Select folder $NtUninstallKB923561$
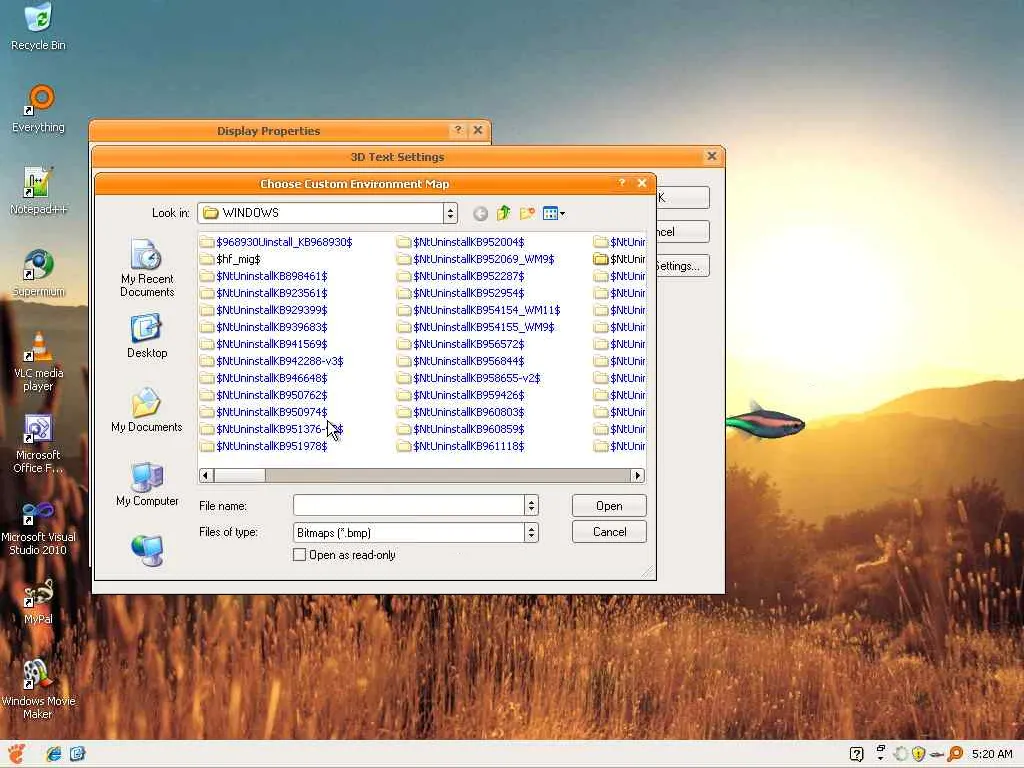Image resolution: width=1024 pixels, height=768 pixels. tap(264, 293)
